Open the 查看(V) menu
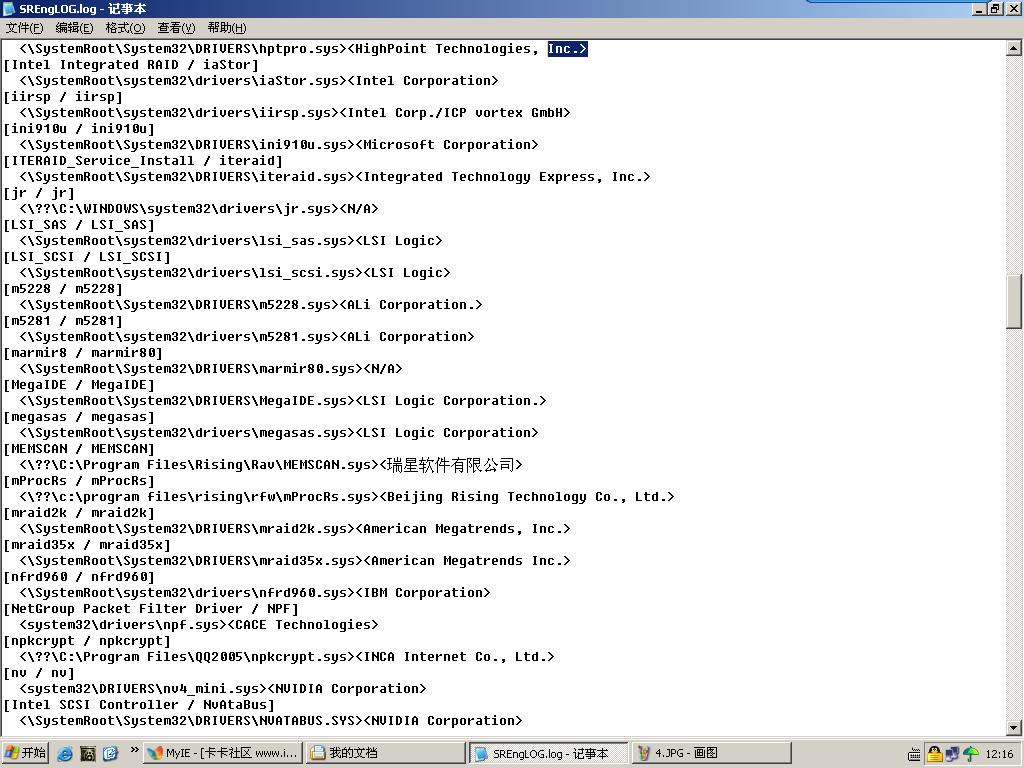The width and height of the screenshot is (1024, 768). [x=176, y=27]
